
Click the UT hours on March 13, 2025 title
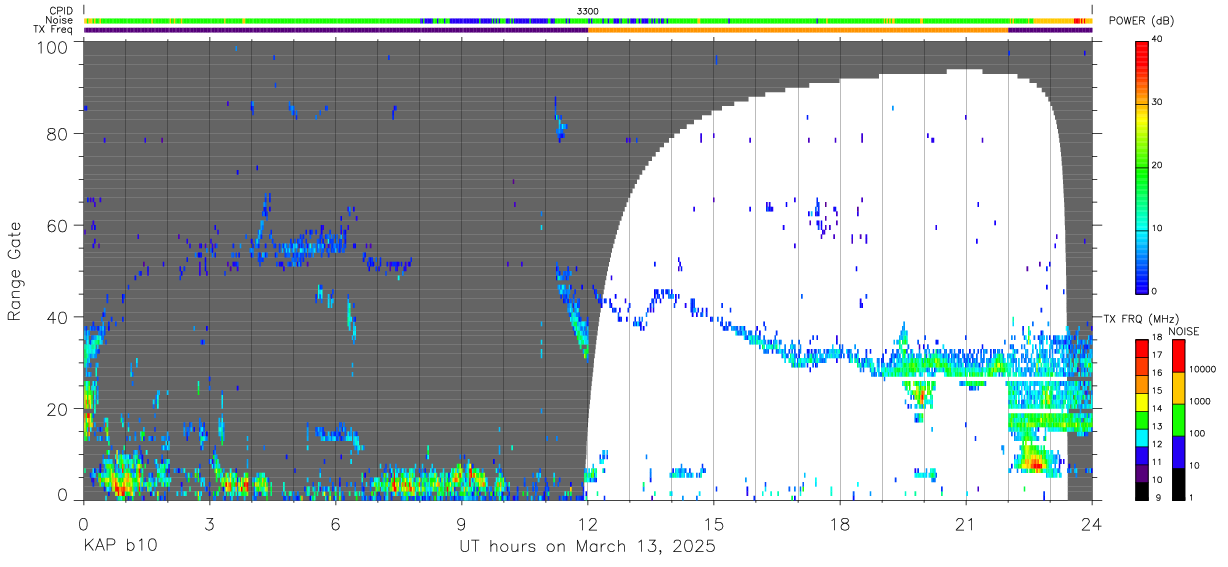coord(587,547)
